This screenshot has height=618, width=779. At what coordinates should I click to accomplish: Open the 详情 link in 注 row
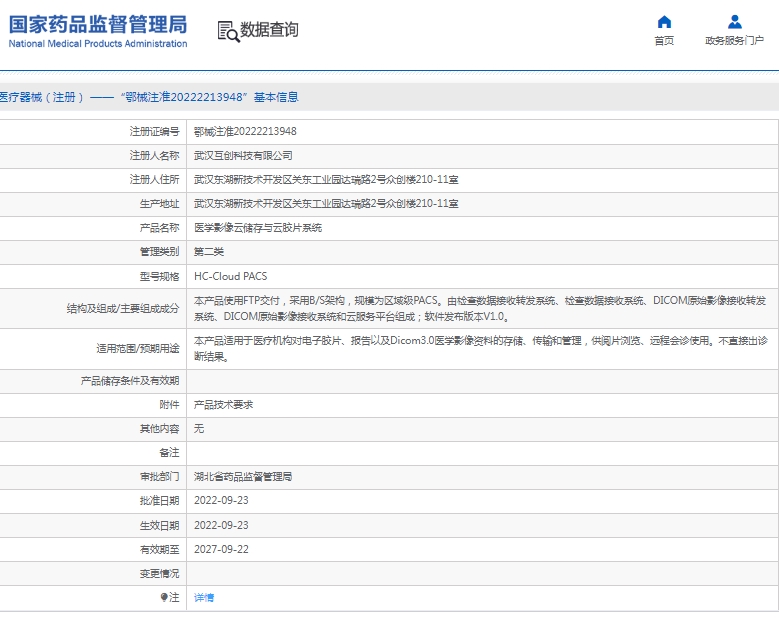[x=204, y=598]
